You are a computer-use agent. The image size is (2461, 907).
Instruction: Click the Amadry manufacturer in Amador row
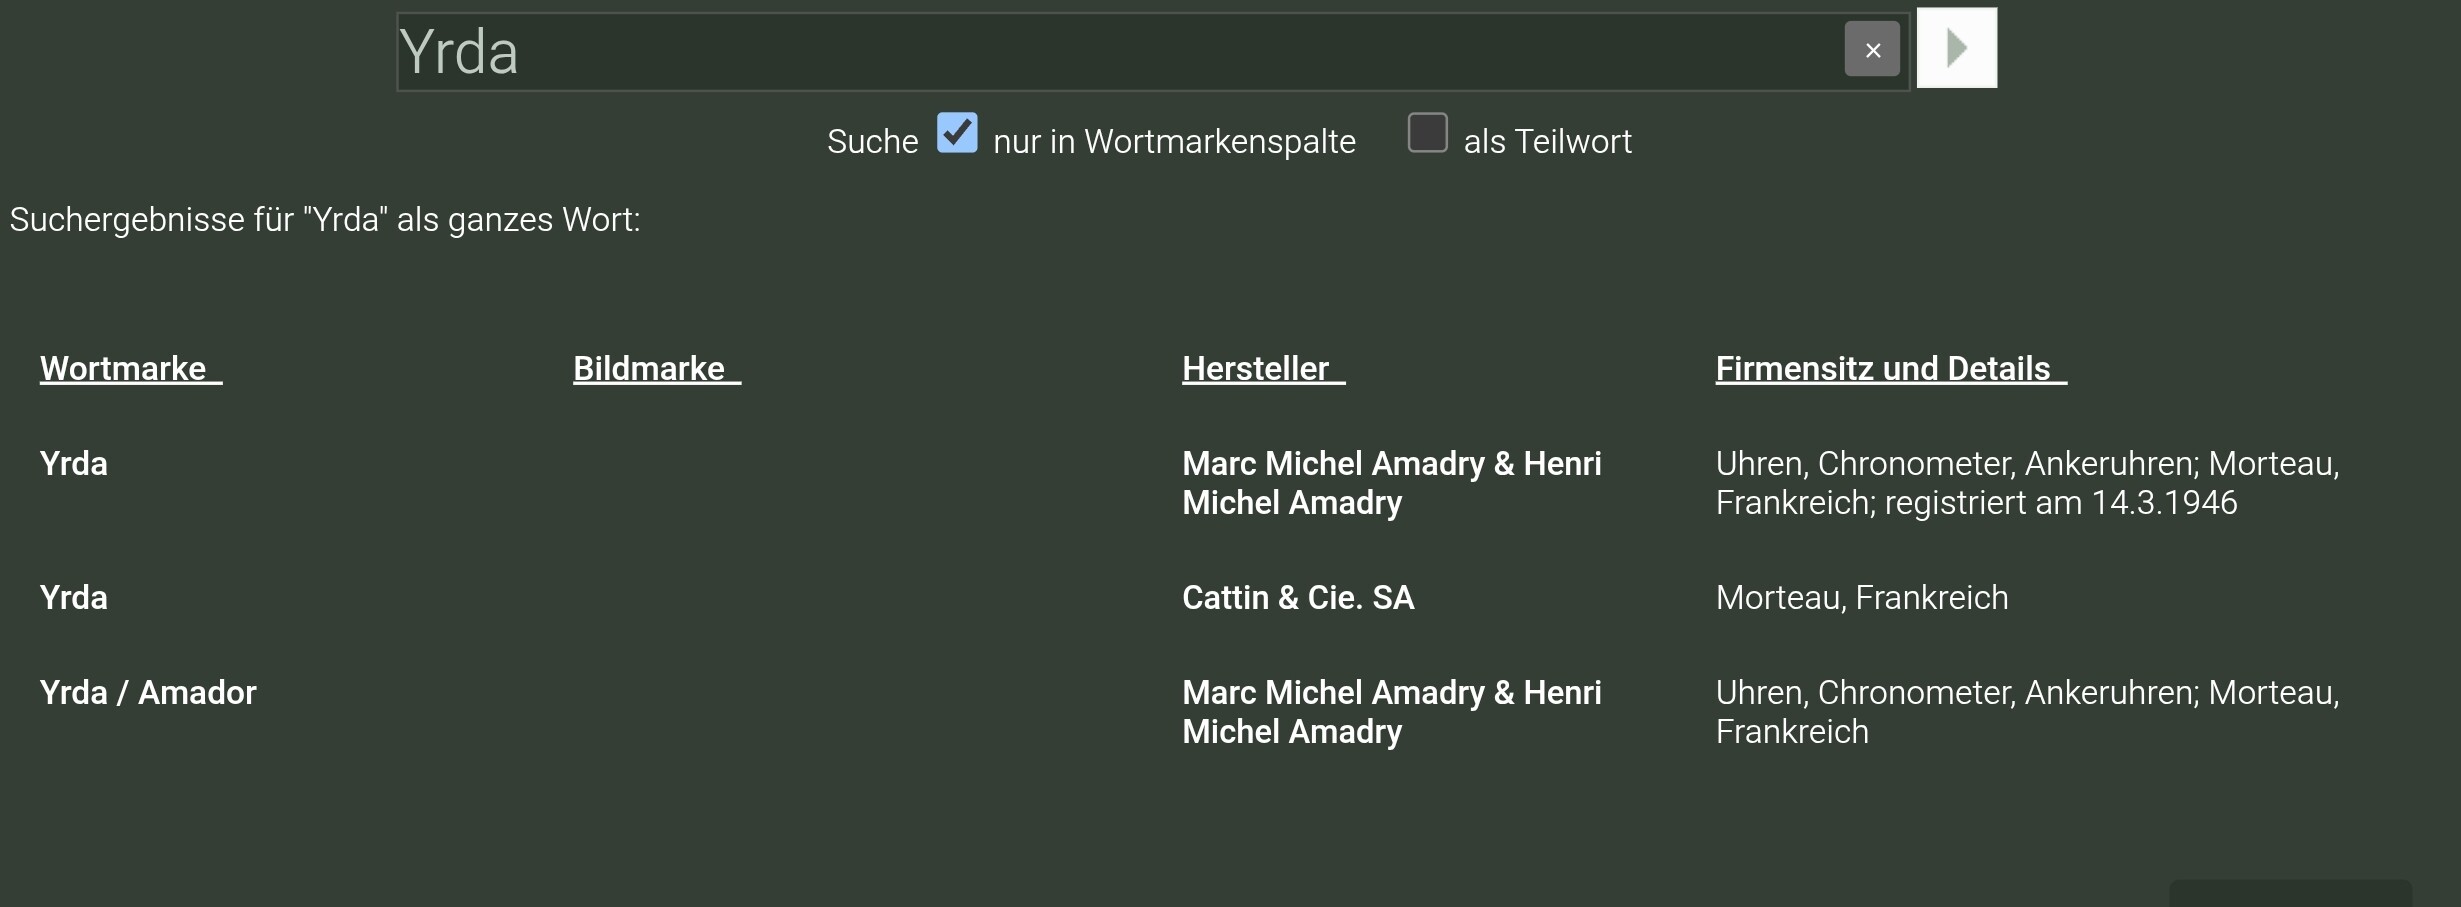pyautogui.click(x=1391, y=712)
